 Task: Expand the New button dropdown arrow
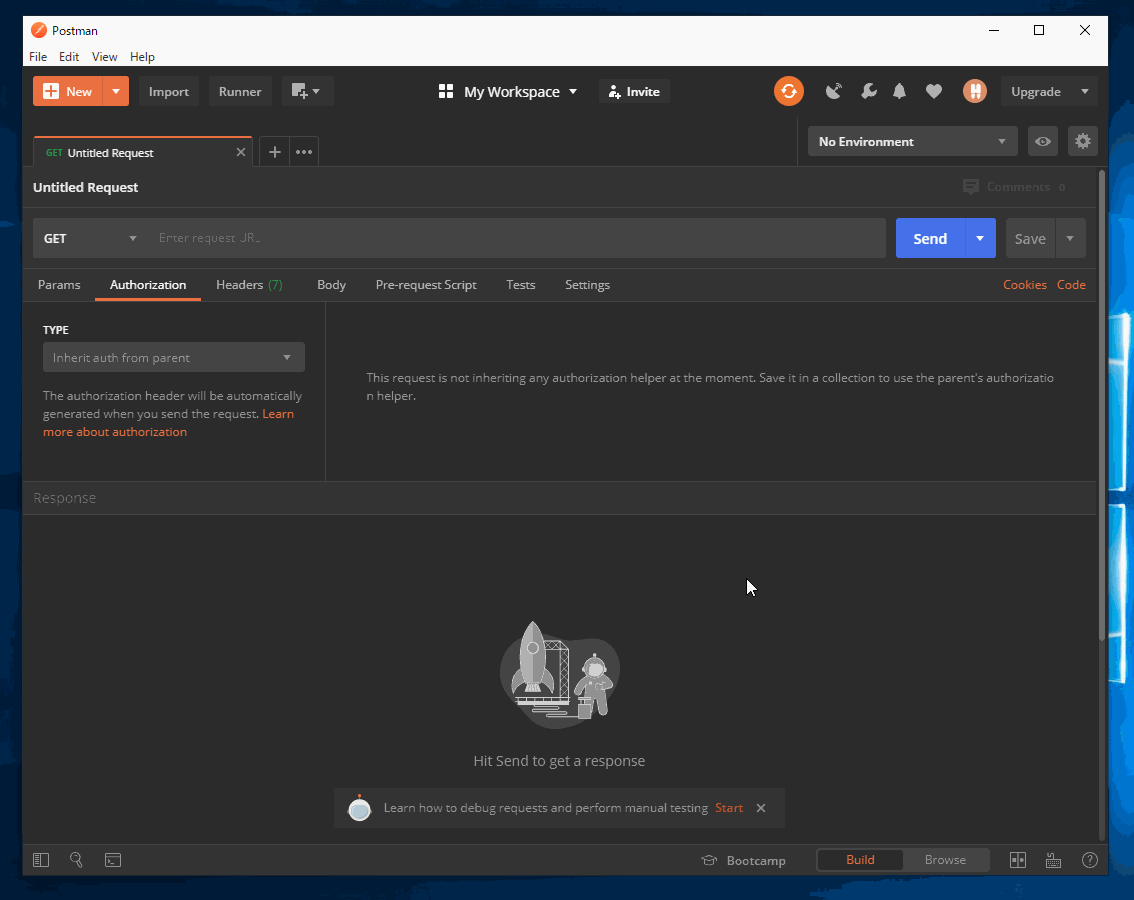point(116,91)
